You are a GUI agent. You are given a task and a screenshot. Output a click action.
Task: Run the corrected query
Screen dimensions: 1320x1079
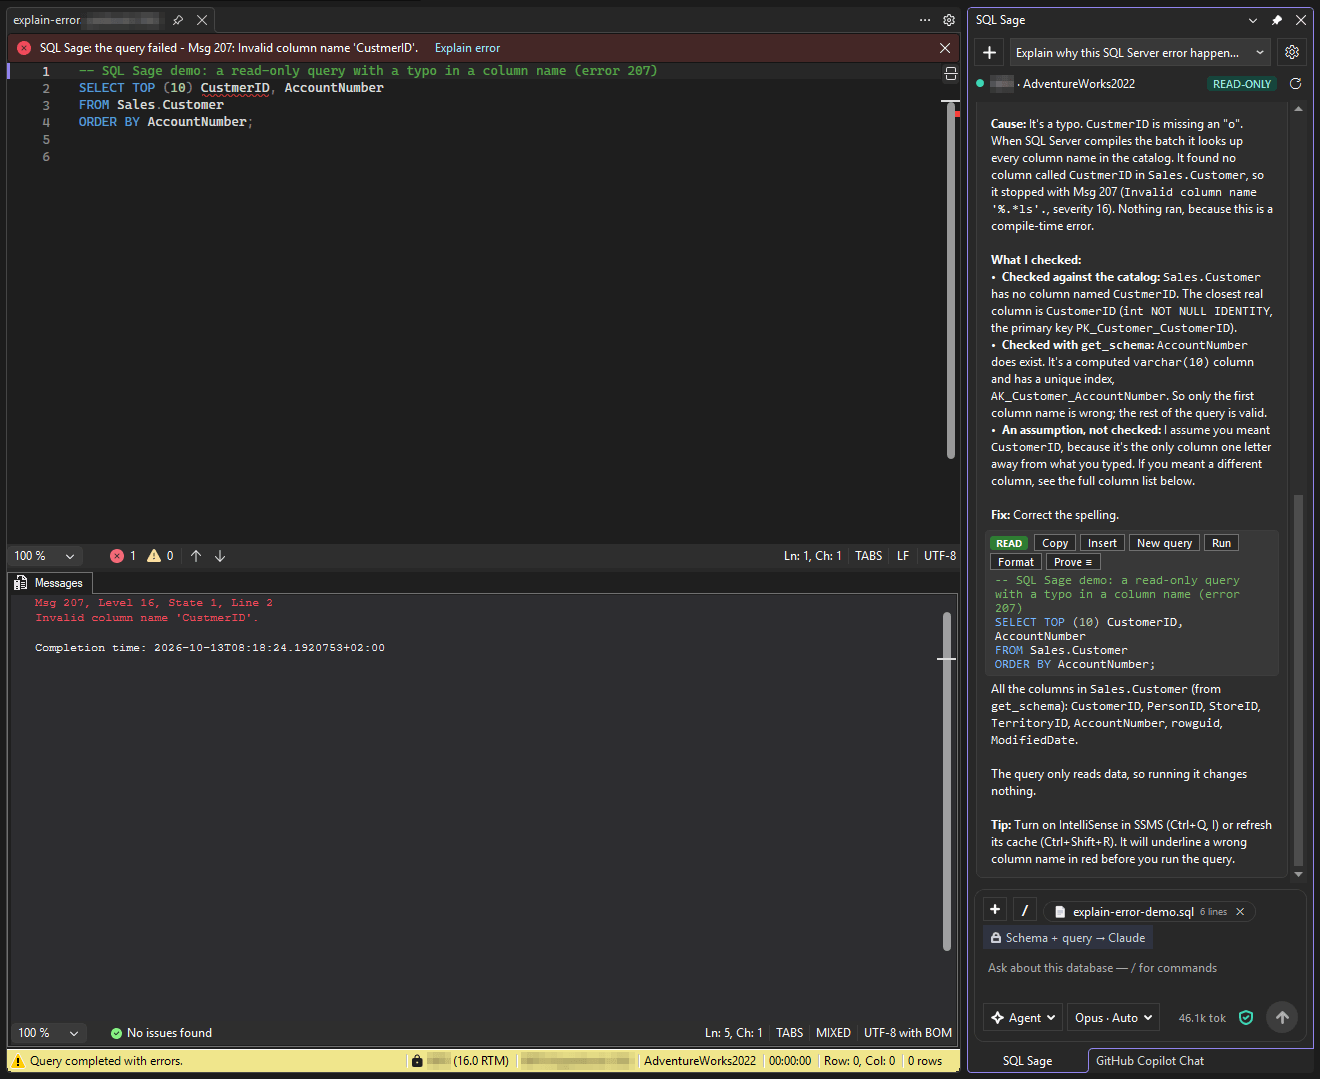coord(1221,543)
